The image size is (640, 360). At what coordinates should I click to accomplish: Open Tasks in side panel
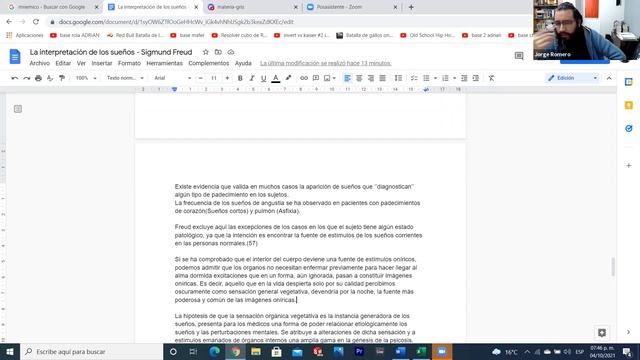[x=629, y=129]
